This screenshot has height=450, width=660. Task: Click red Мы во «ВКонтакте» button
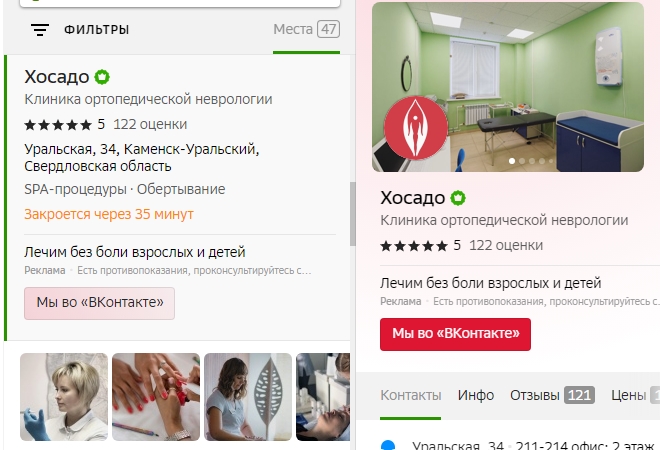455,334
